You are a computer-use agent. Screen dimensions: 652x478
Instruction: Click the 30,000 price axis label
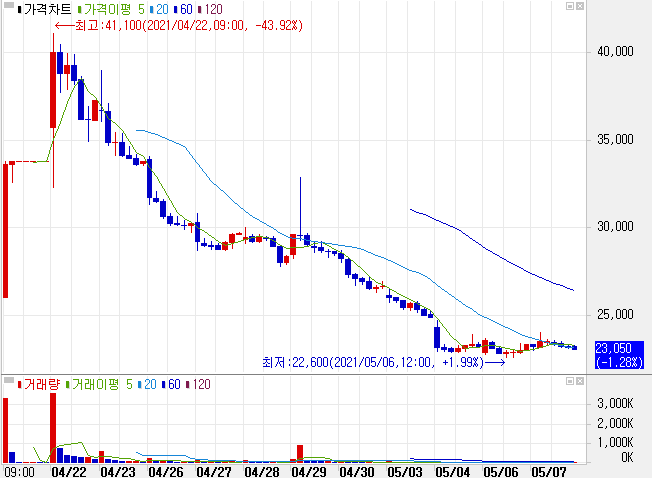615,227
